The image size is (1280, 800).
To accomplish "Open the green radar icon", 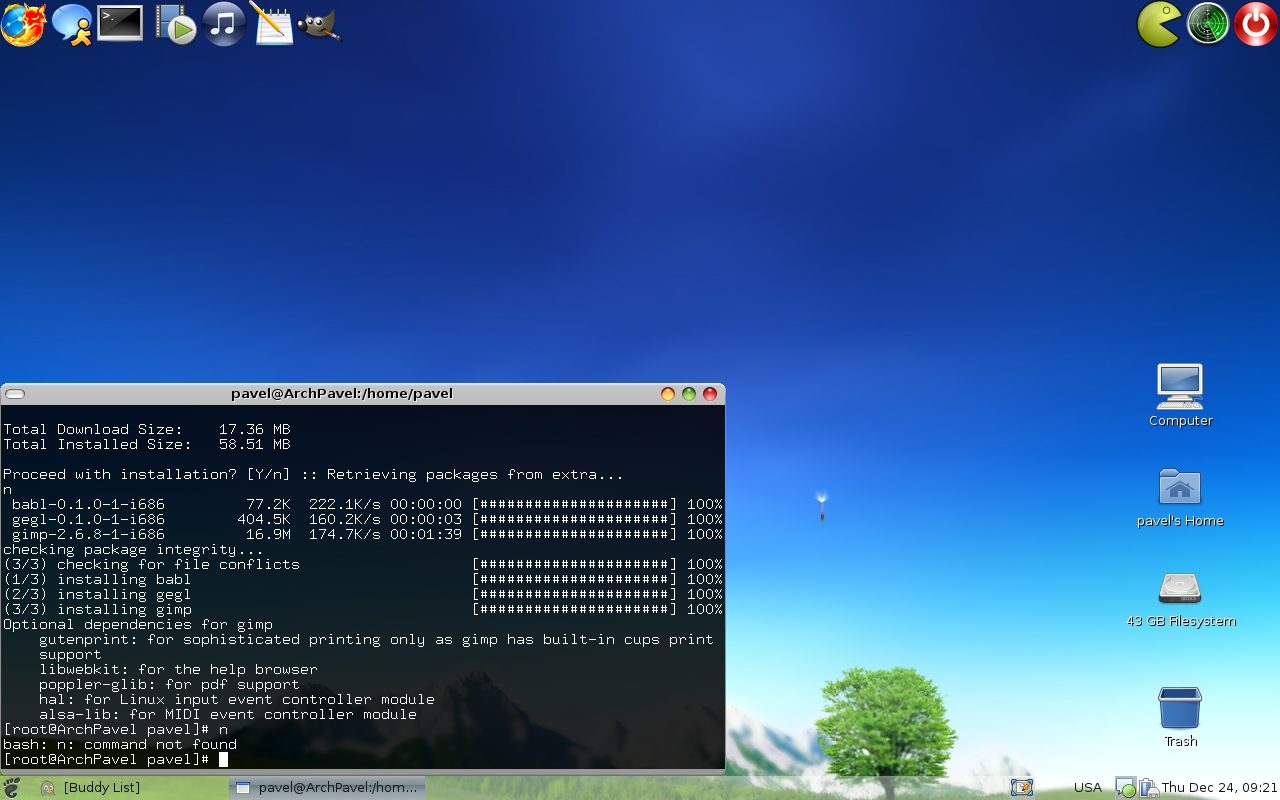I will pyautogui.click(x=1208, y=24).
